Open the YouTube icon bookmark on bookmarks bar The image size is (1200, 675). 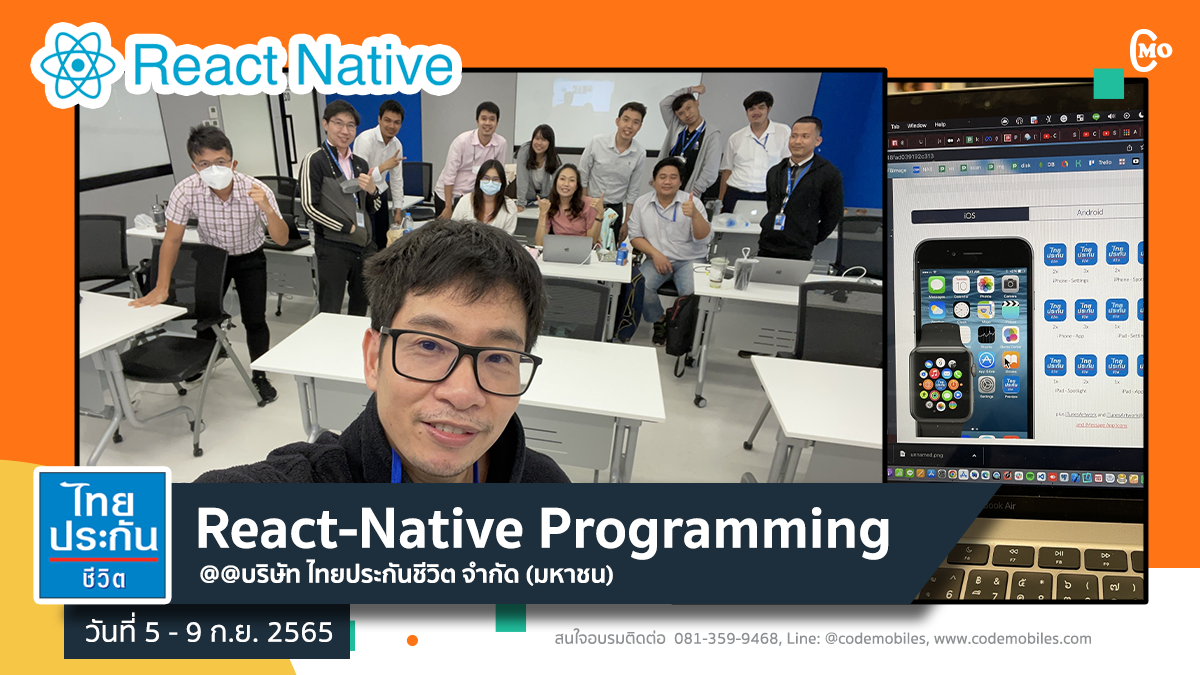1136,161
